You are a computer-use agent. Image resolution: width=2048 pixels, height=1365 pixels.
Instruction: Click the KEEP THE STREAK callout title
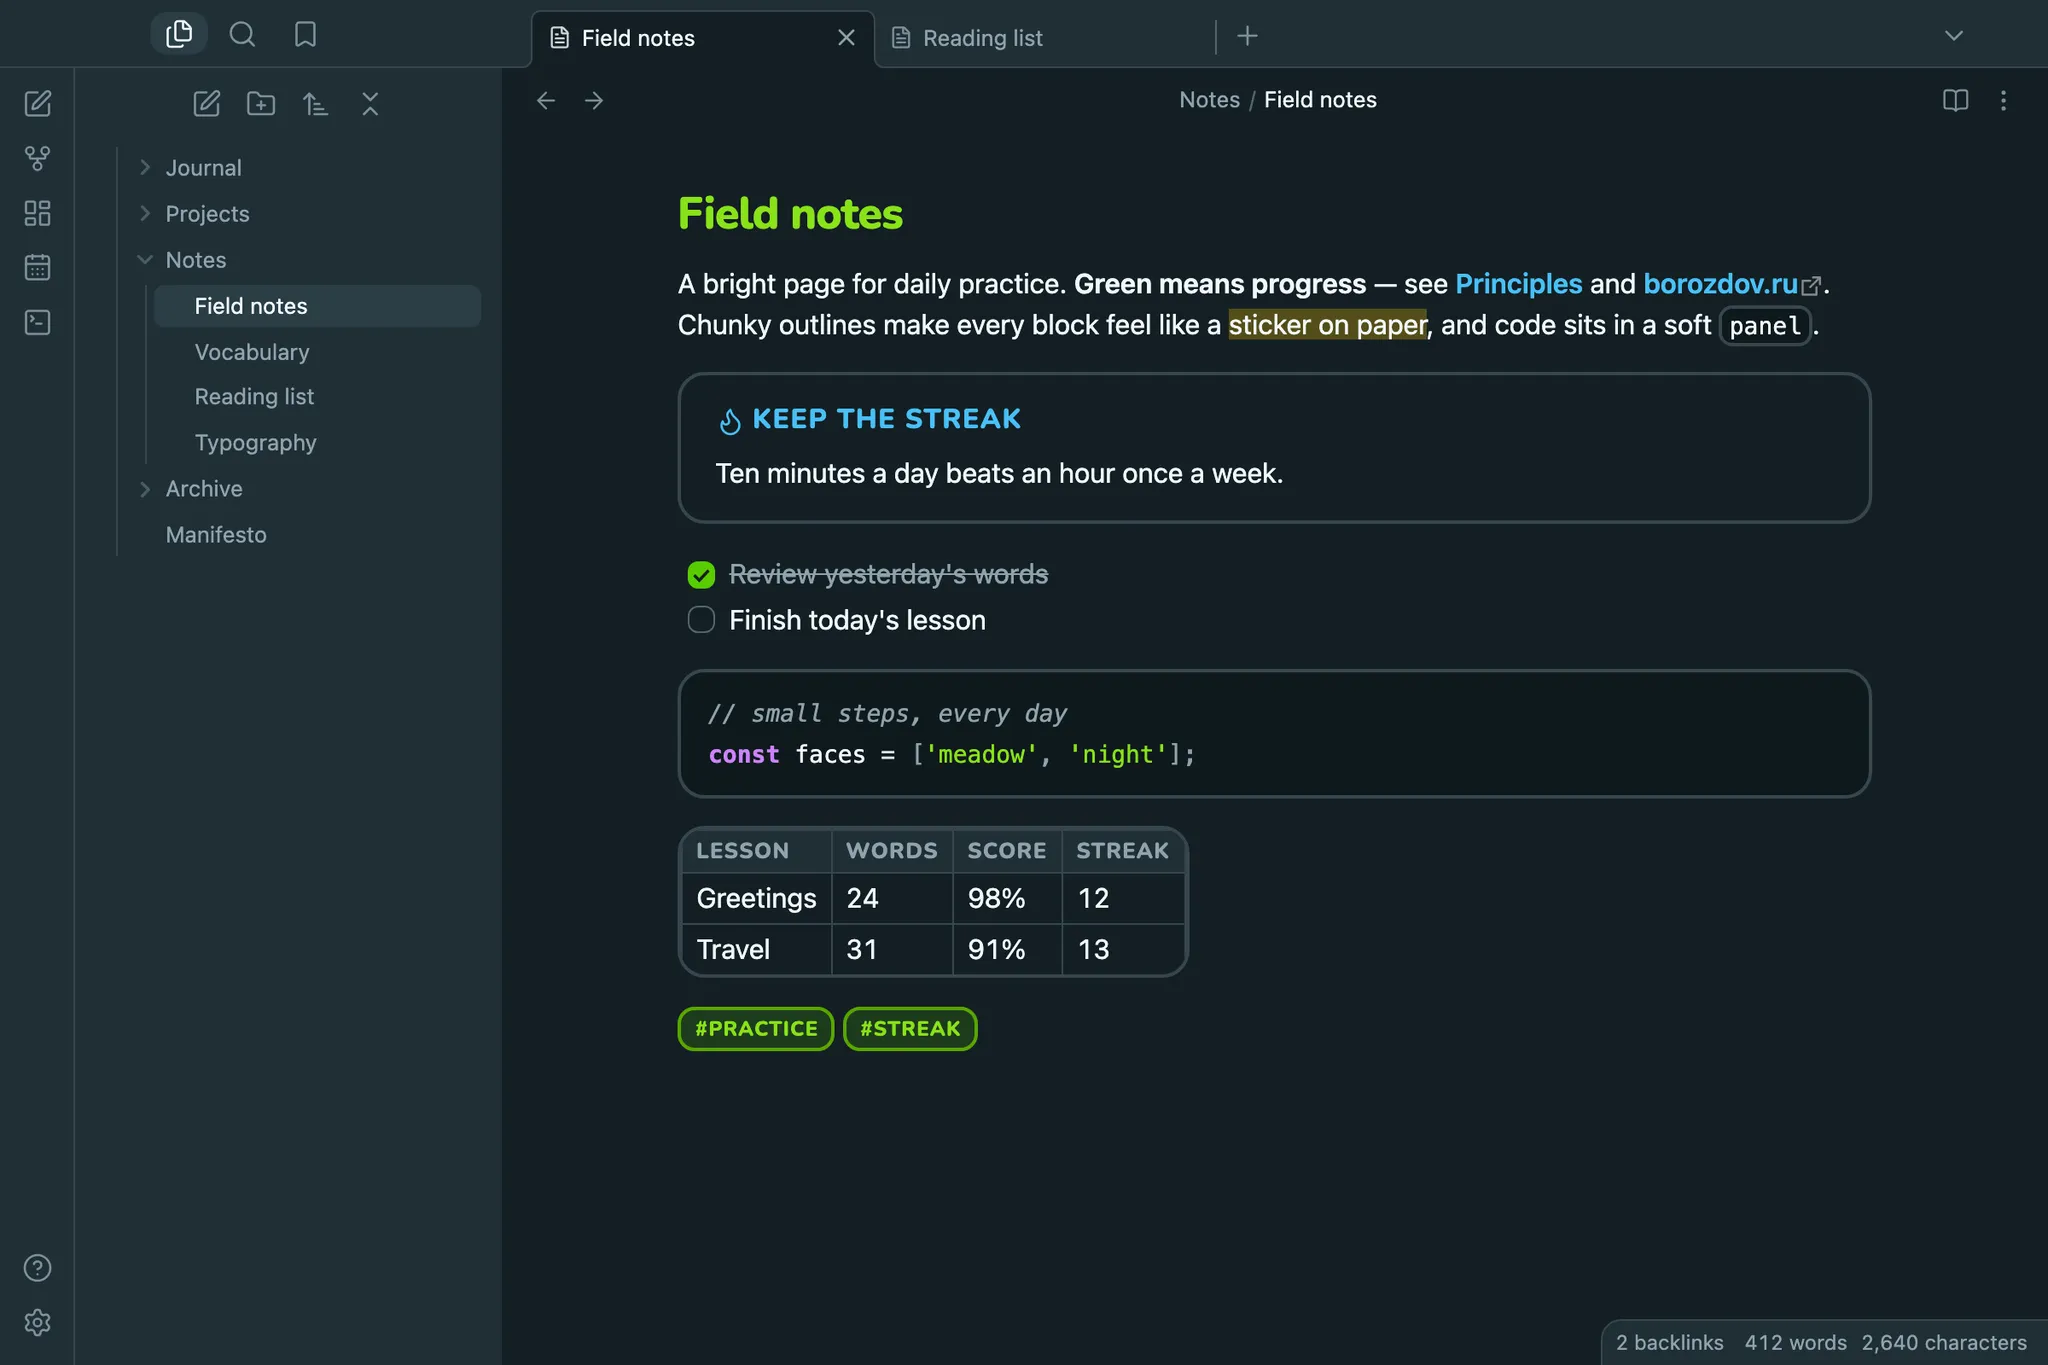(x=886, y=419)
